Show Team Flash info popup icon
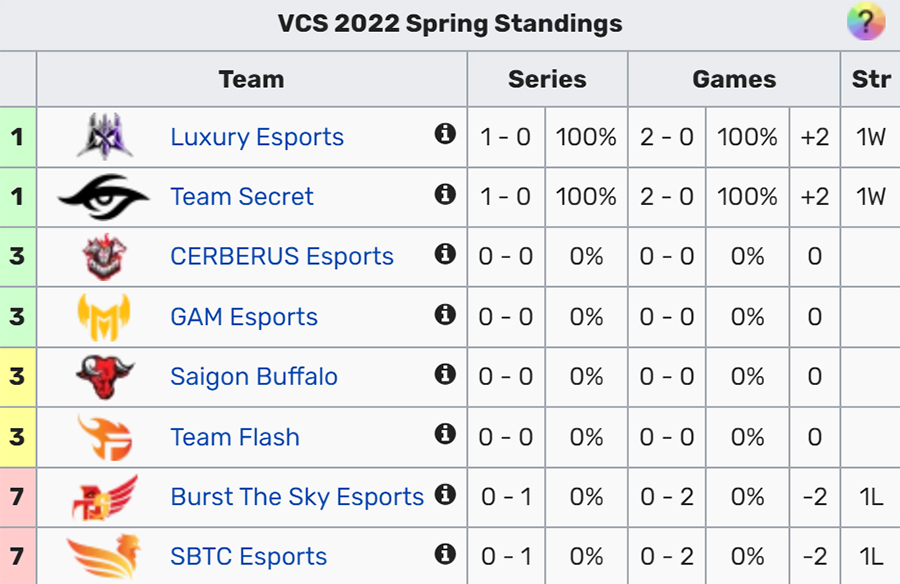The height and width of the screenshot is (584, 900). (445, 434)
